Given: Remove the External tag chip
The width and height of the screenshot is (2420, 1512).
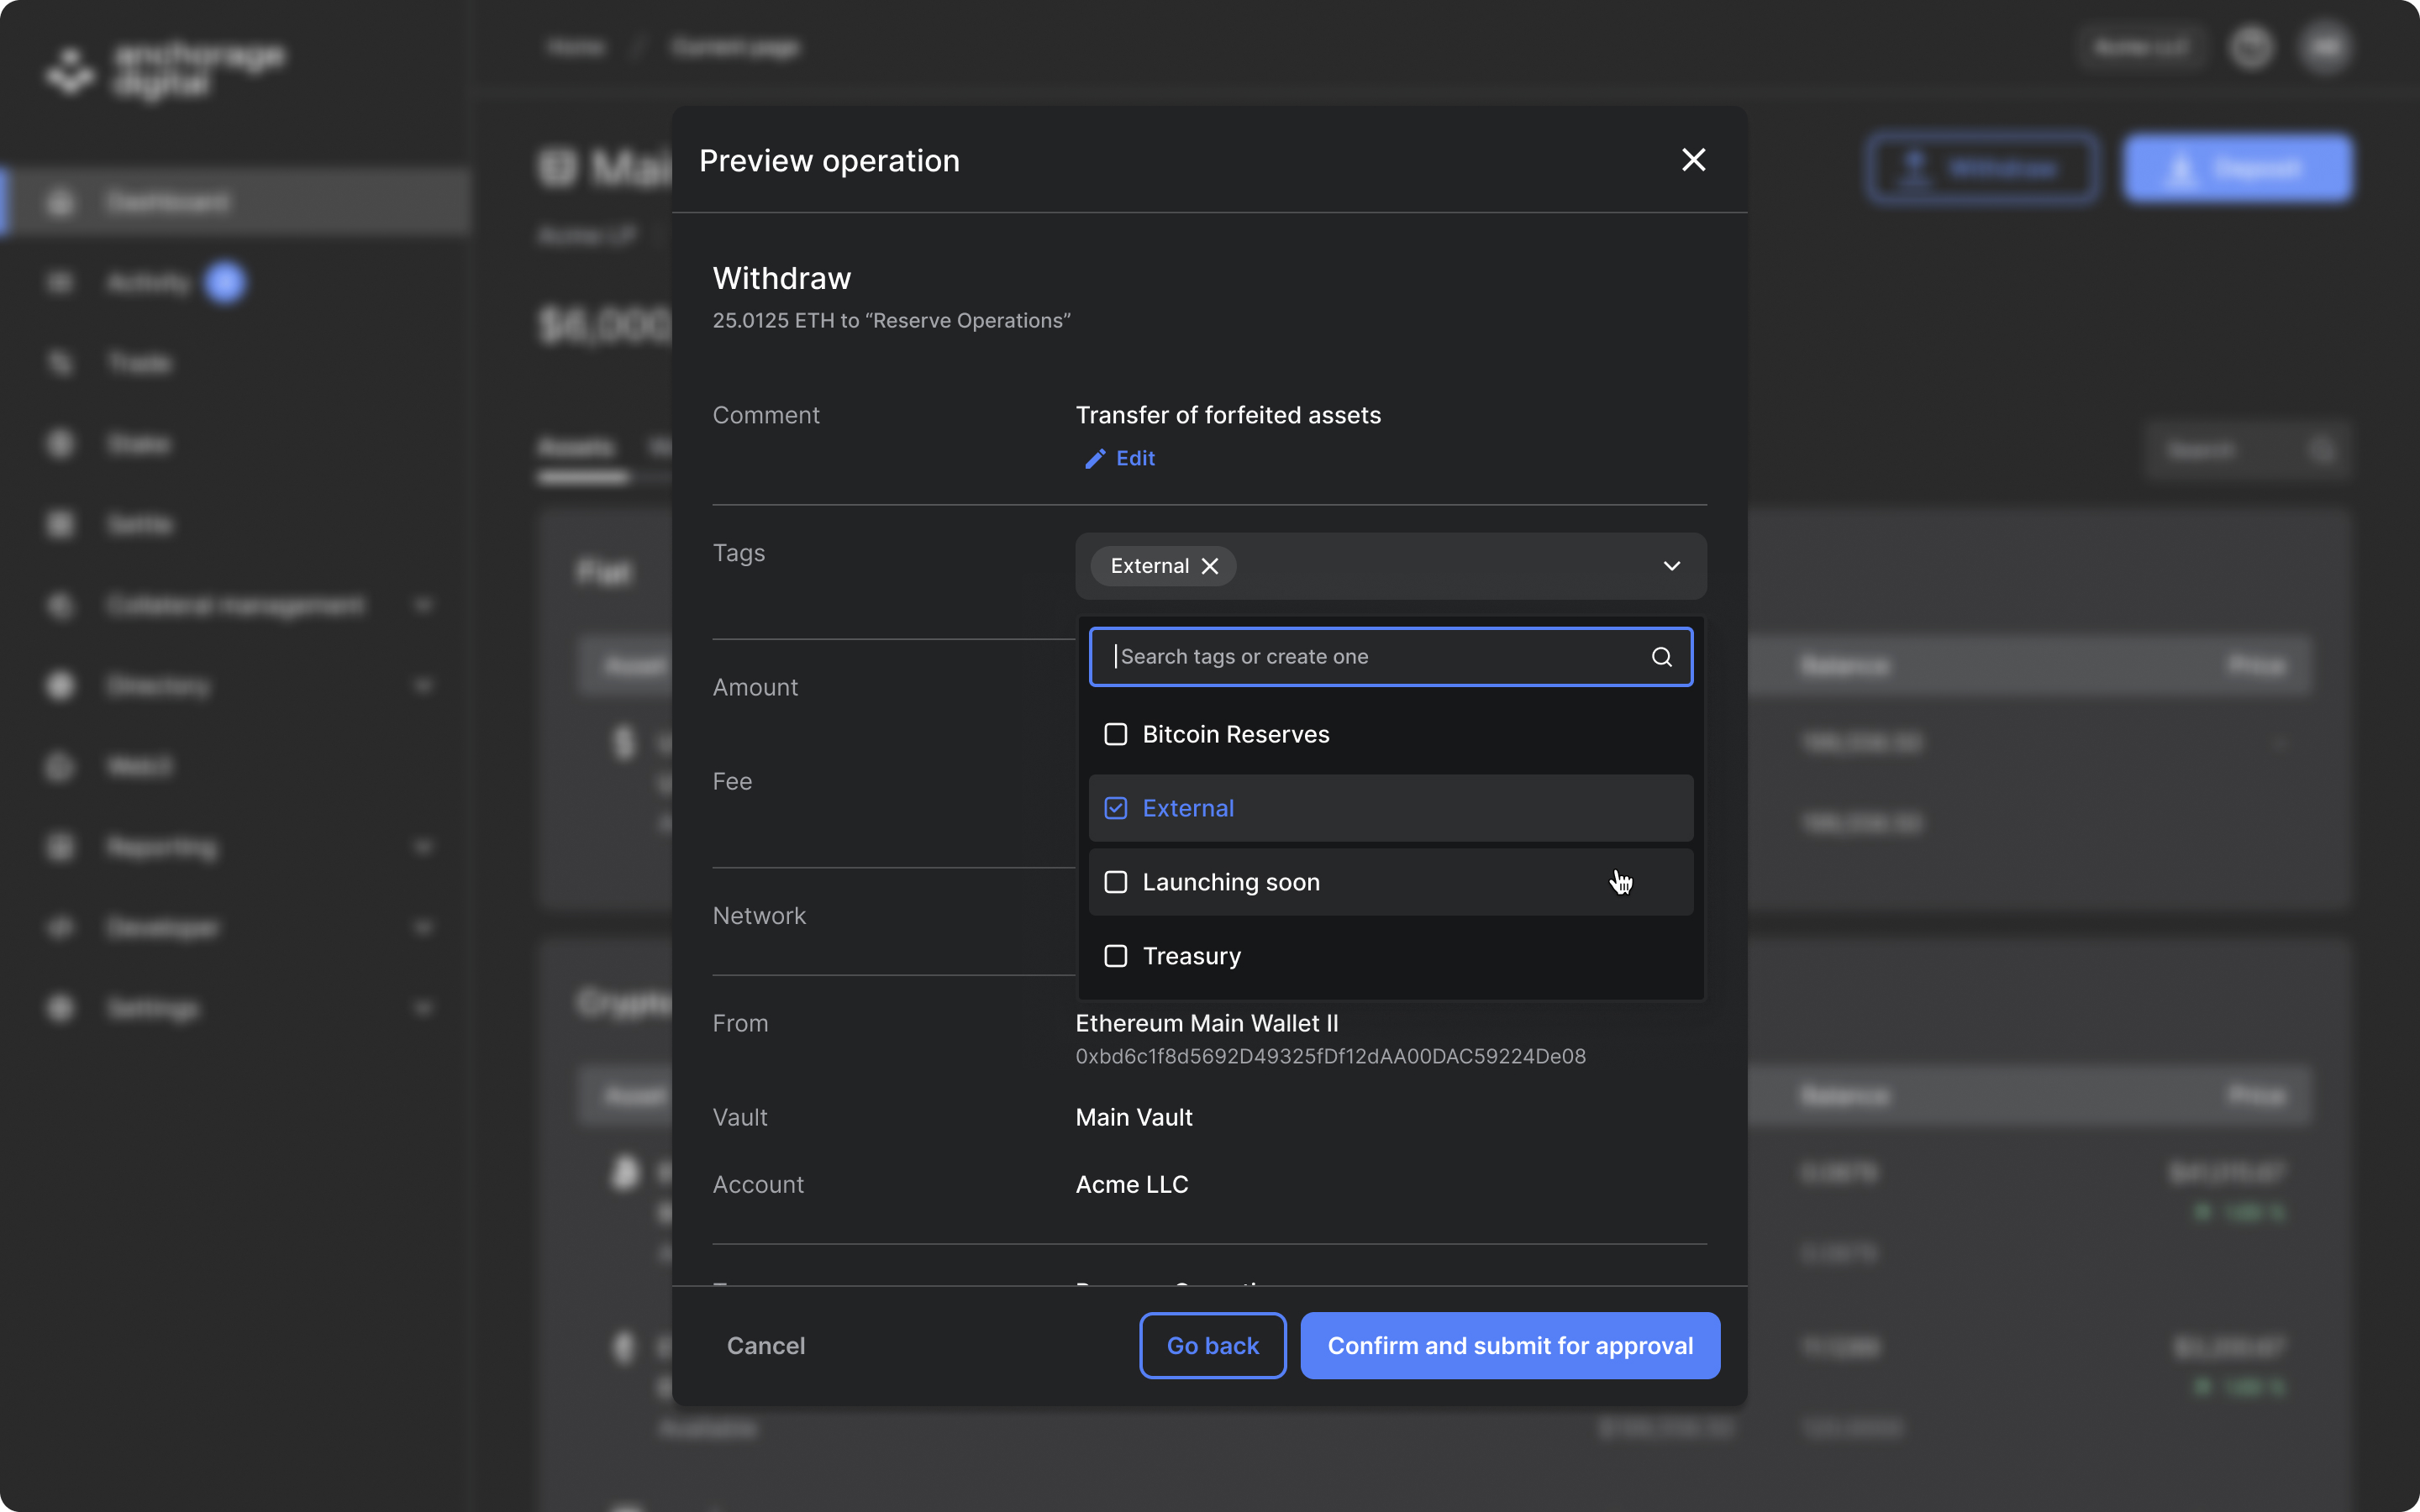Looking at the screenshot, I should 1210,566.
